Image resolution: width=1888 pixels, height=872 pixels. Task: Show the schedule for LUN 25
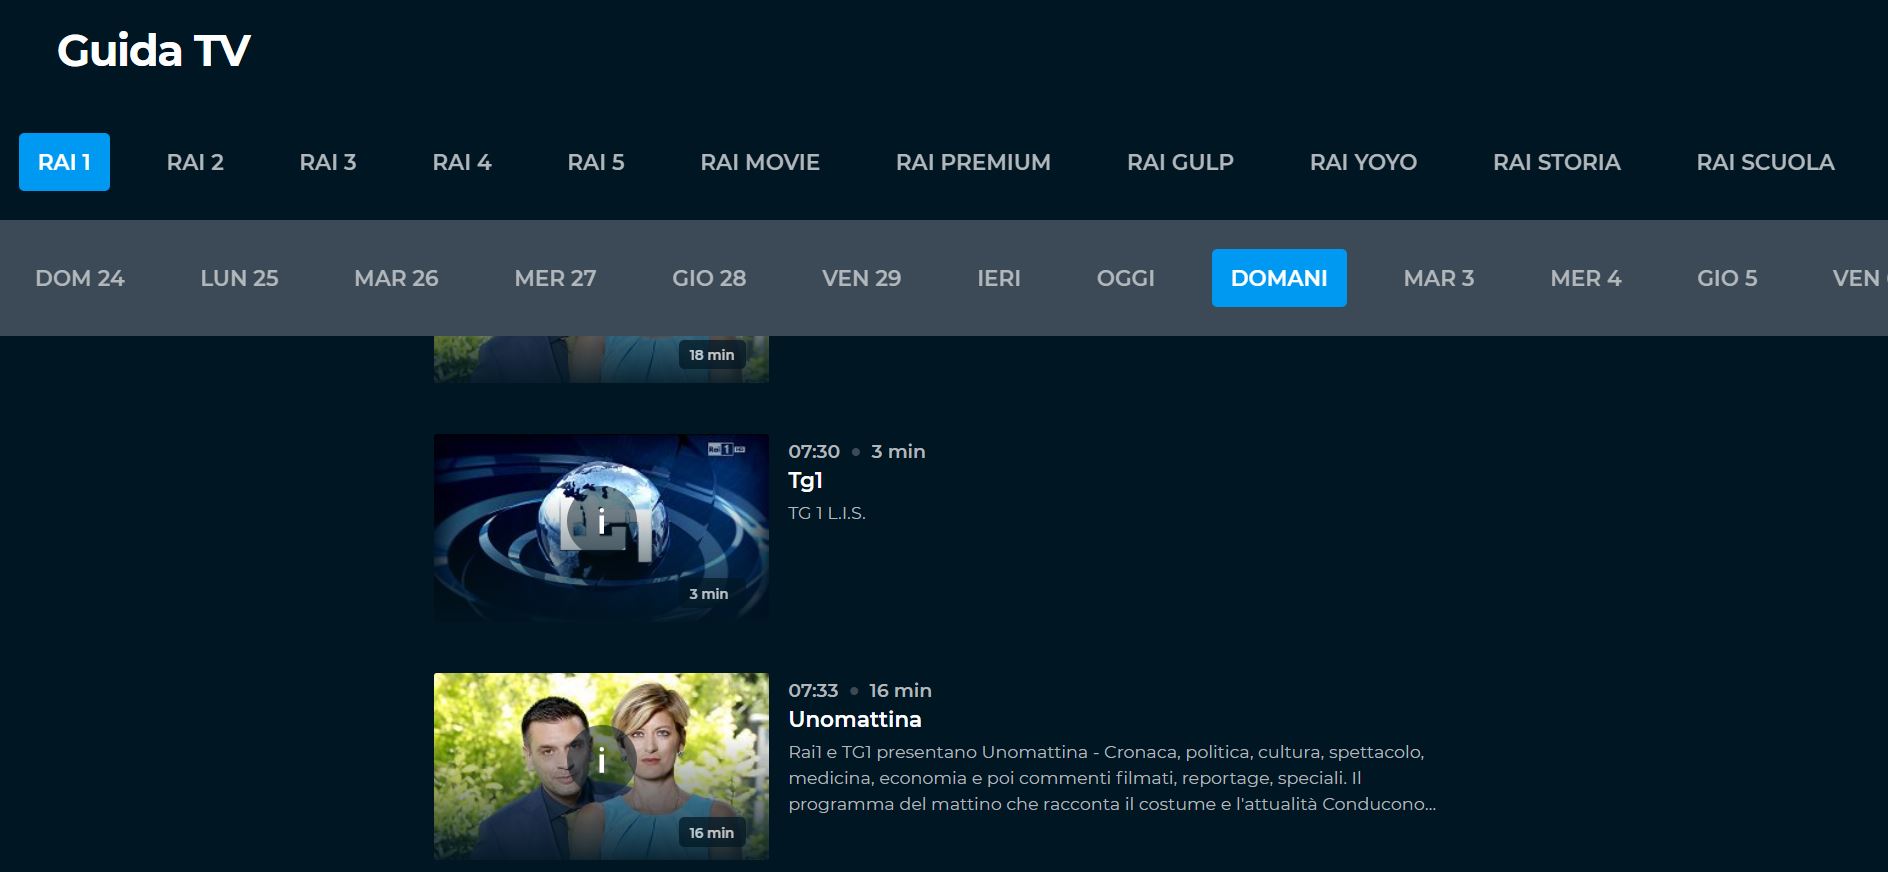coord(239,278)
